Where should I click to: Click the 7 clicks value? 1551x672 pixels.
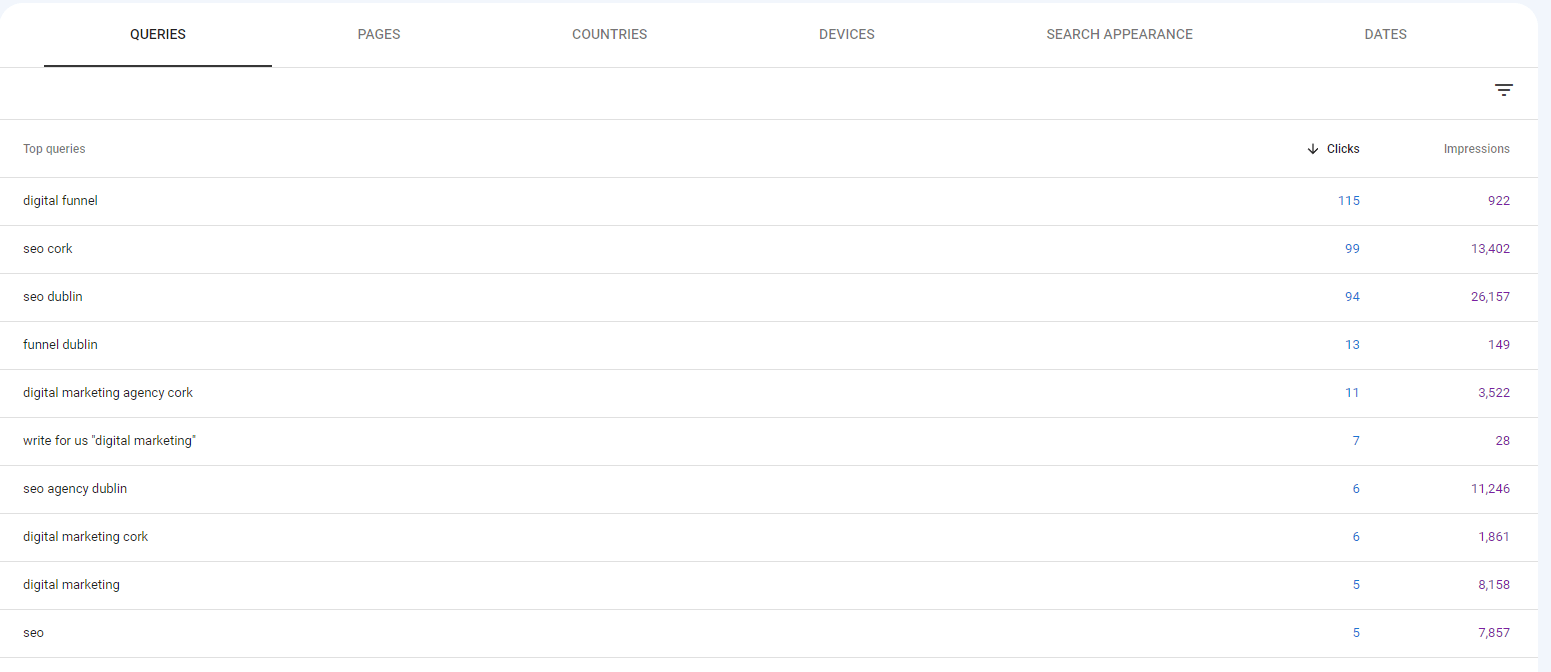tap(1356, 441)
